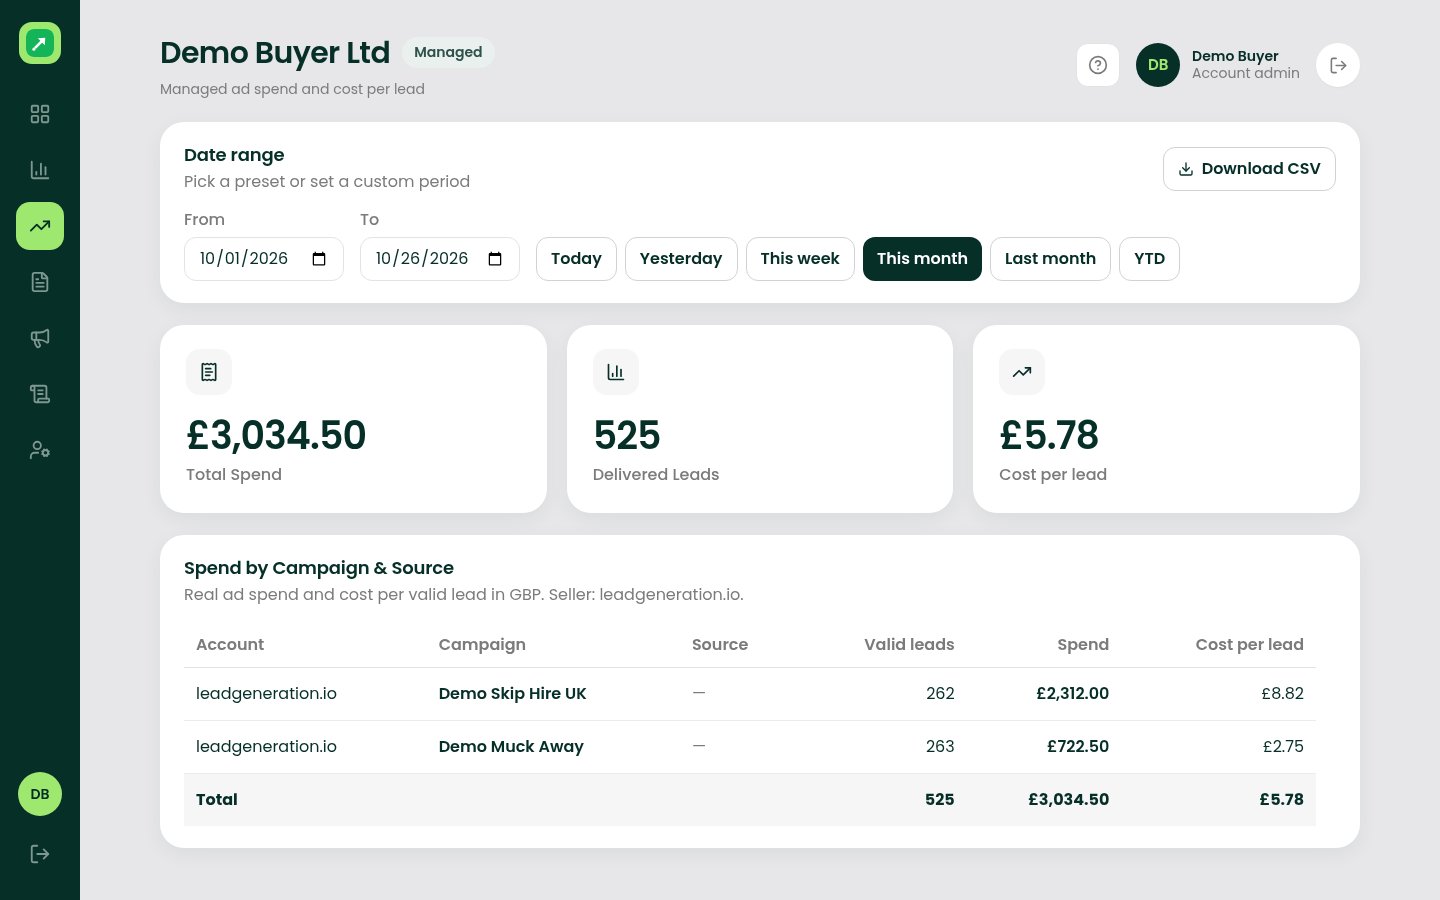Open the bar chart analytics sidebar icon
Viewport: 1440px width, 900px height.
tap(40, 170)
